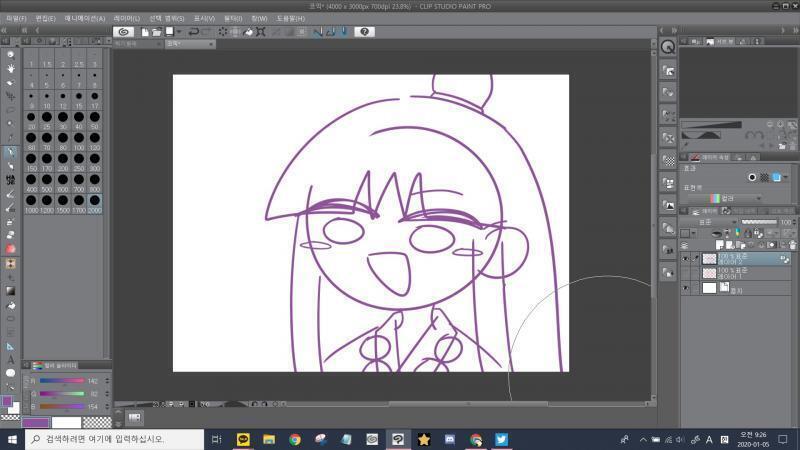Select the Zoom magnifier tool
Image resolution: width=800 pixels, height=450 pixels.
(x=10, y=55)
